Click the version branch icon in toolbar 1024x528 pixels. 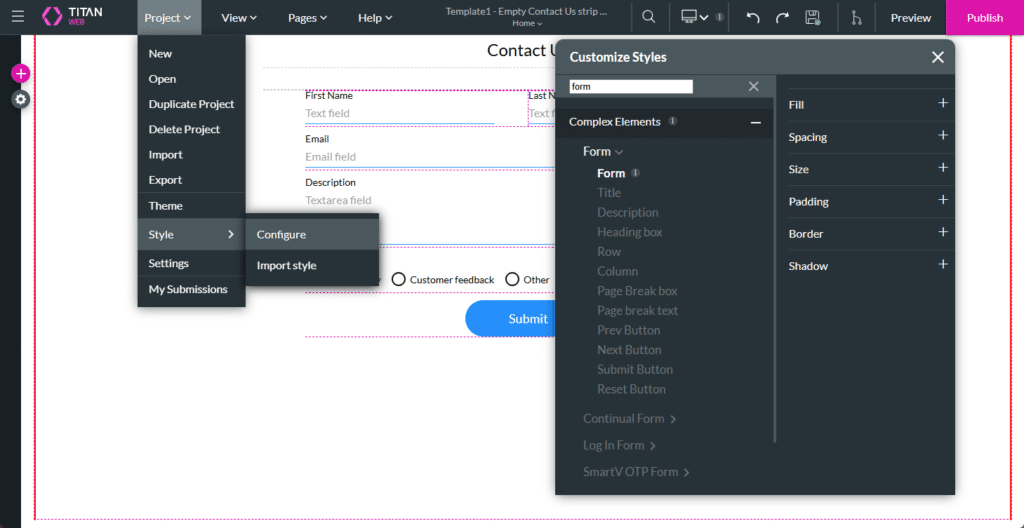tap(855, 17)
